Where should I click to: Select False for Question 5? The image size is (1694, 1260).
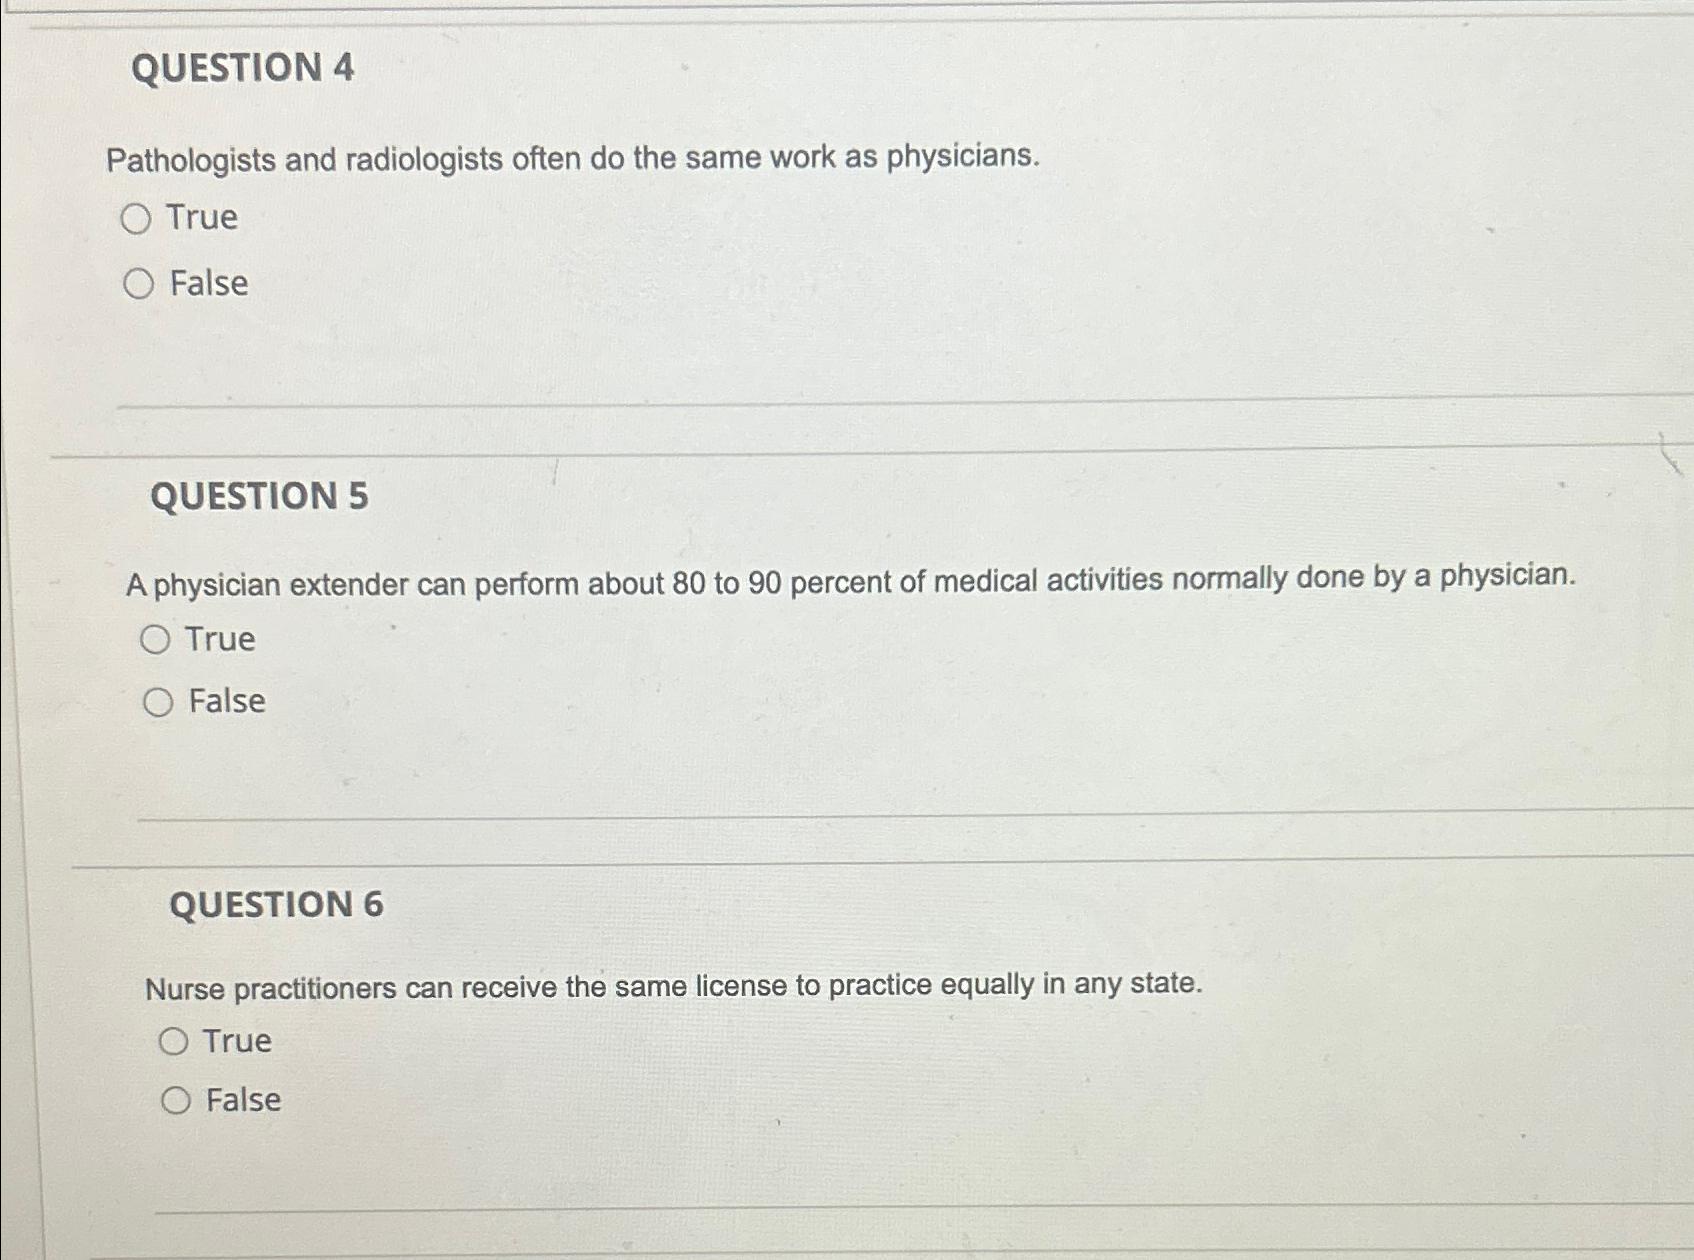click(x=157, y=702)
